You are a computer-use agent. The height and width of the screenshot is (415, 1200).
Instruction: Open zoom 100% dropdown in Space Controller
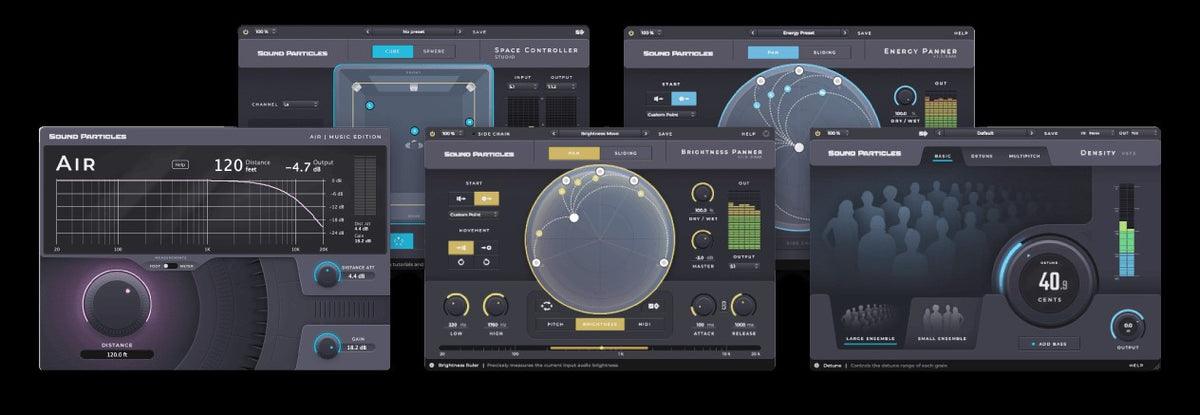265,33
